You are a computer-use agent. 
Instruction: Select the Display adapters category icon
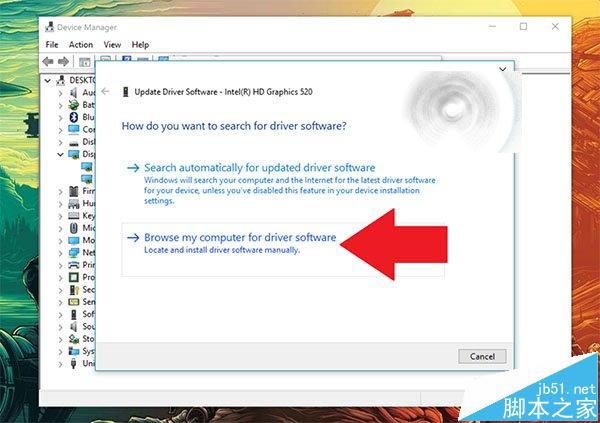73,154
